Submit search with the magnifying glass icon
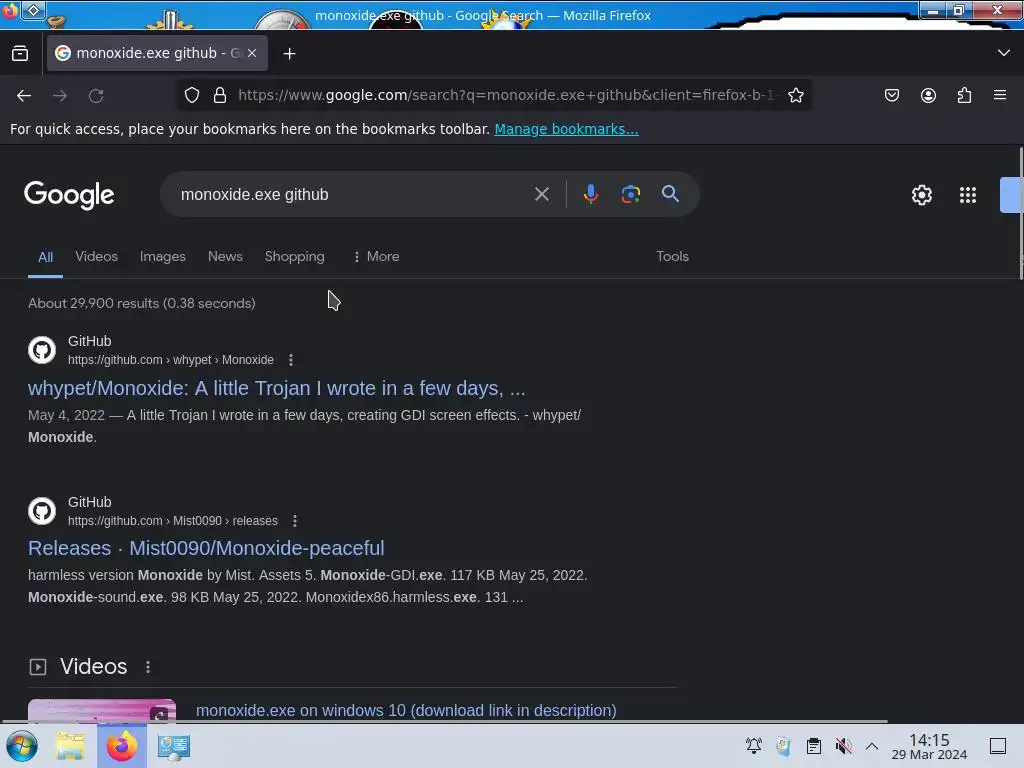Viewport: 1024px width, 768px height. pos(670,194)
